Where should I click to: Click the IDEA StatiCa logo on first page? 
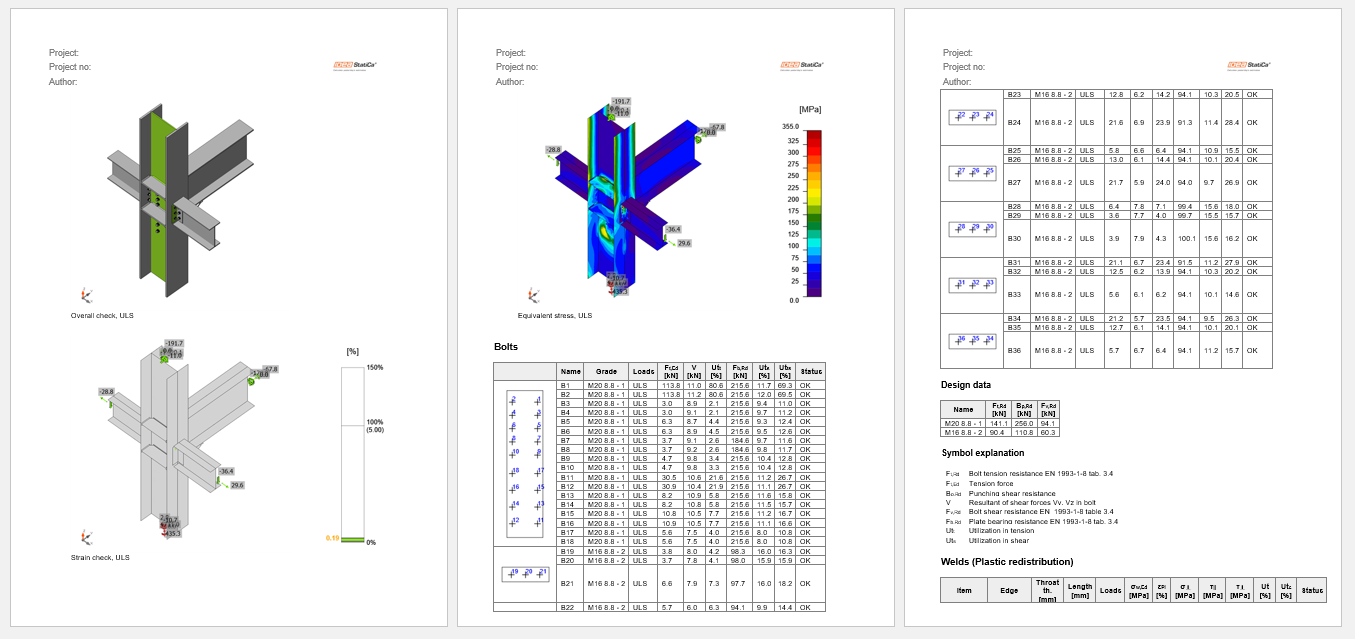[354, 66]
